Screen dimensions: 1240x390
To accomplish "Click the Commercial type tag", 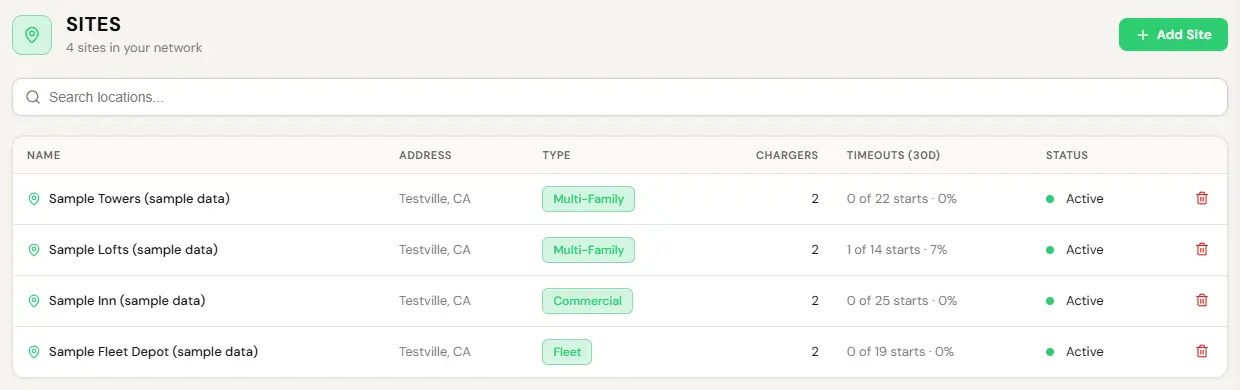I will pos(587,301).
